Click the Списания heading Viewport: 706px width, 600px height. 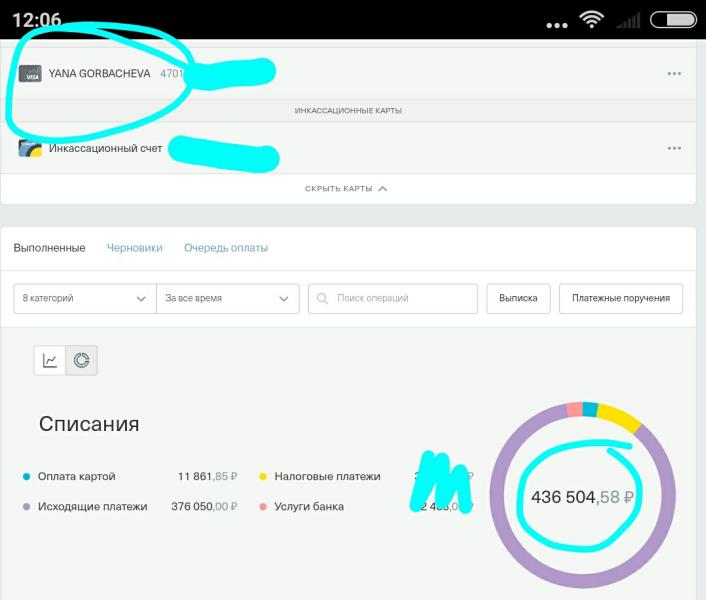tap(89, 424)
